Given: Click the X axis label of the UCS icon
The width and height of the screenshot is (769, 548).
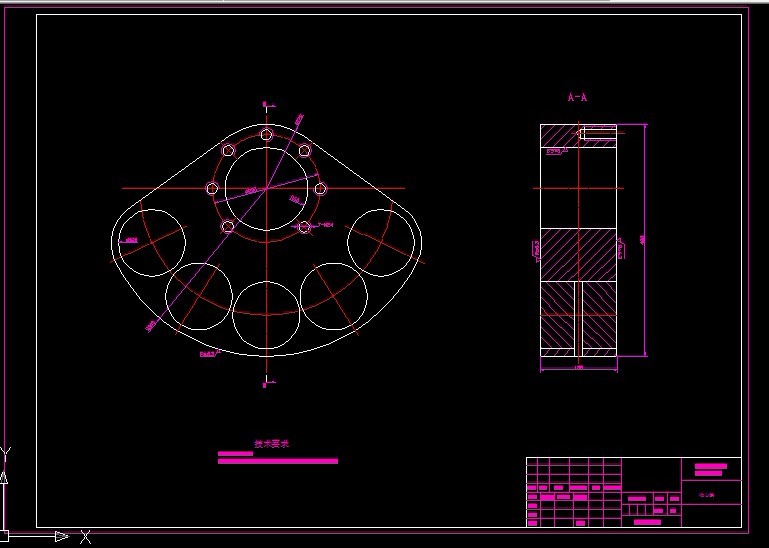Looking at the screenshot, I should (x=85, y=537).
